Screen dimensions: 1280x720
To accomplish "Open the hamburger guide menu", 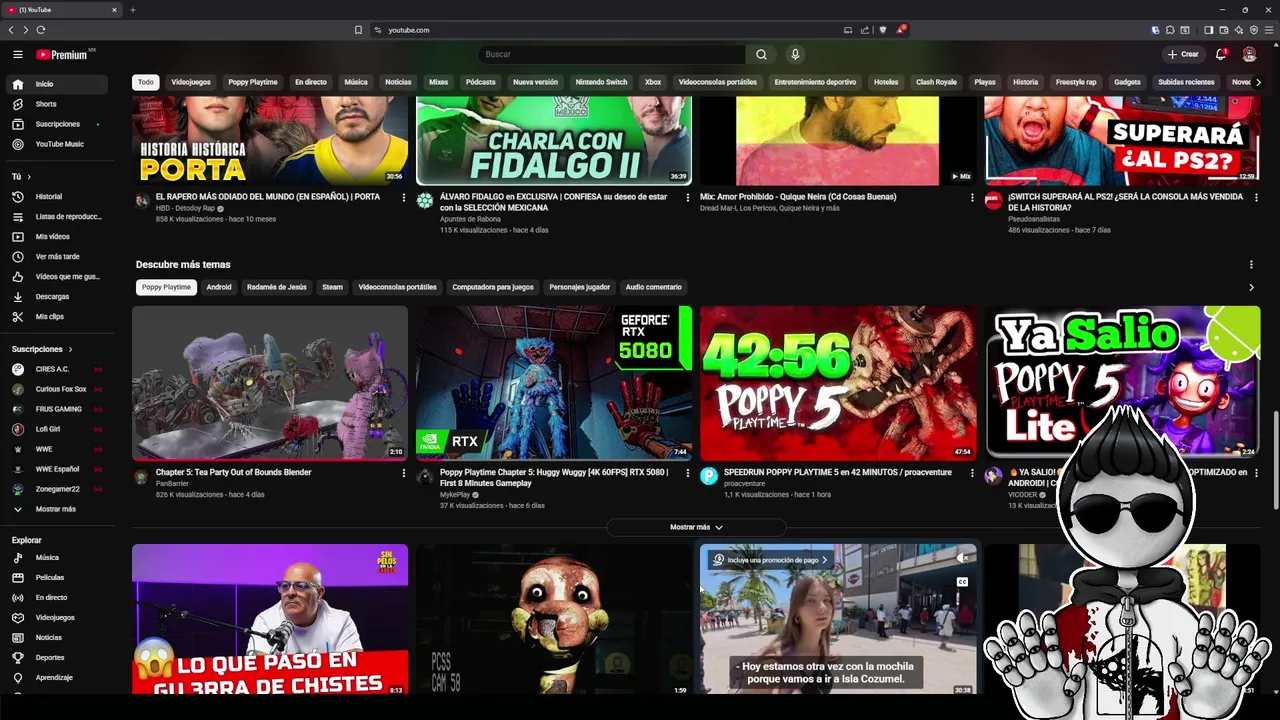I will [x=18, y=54].
